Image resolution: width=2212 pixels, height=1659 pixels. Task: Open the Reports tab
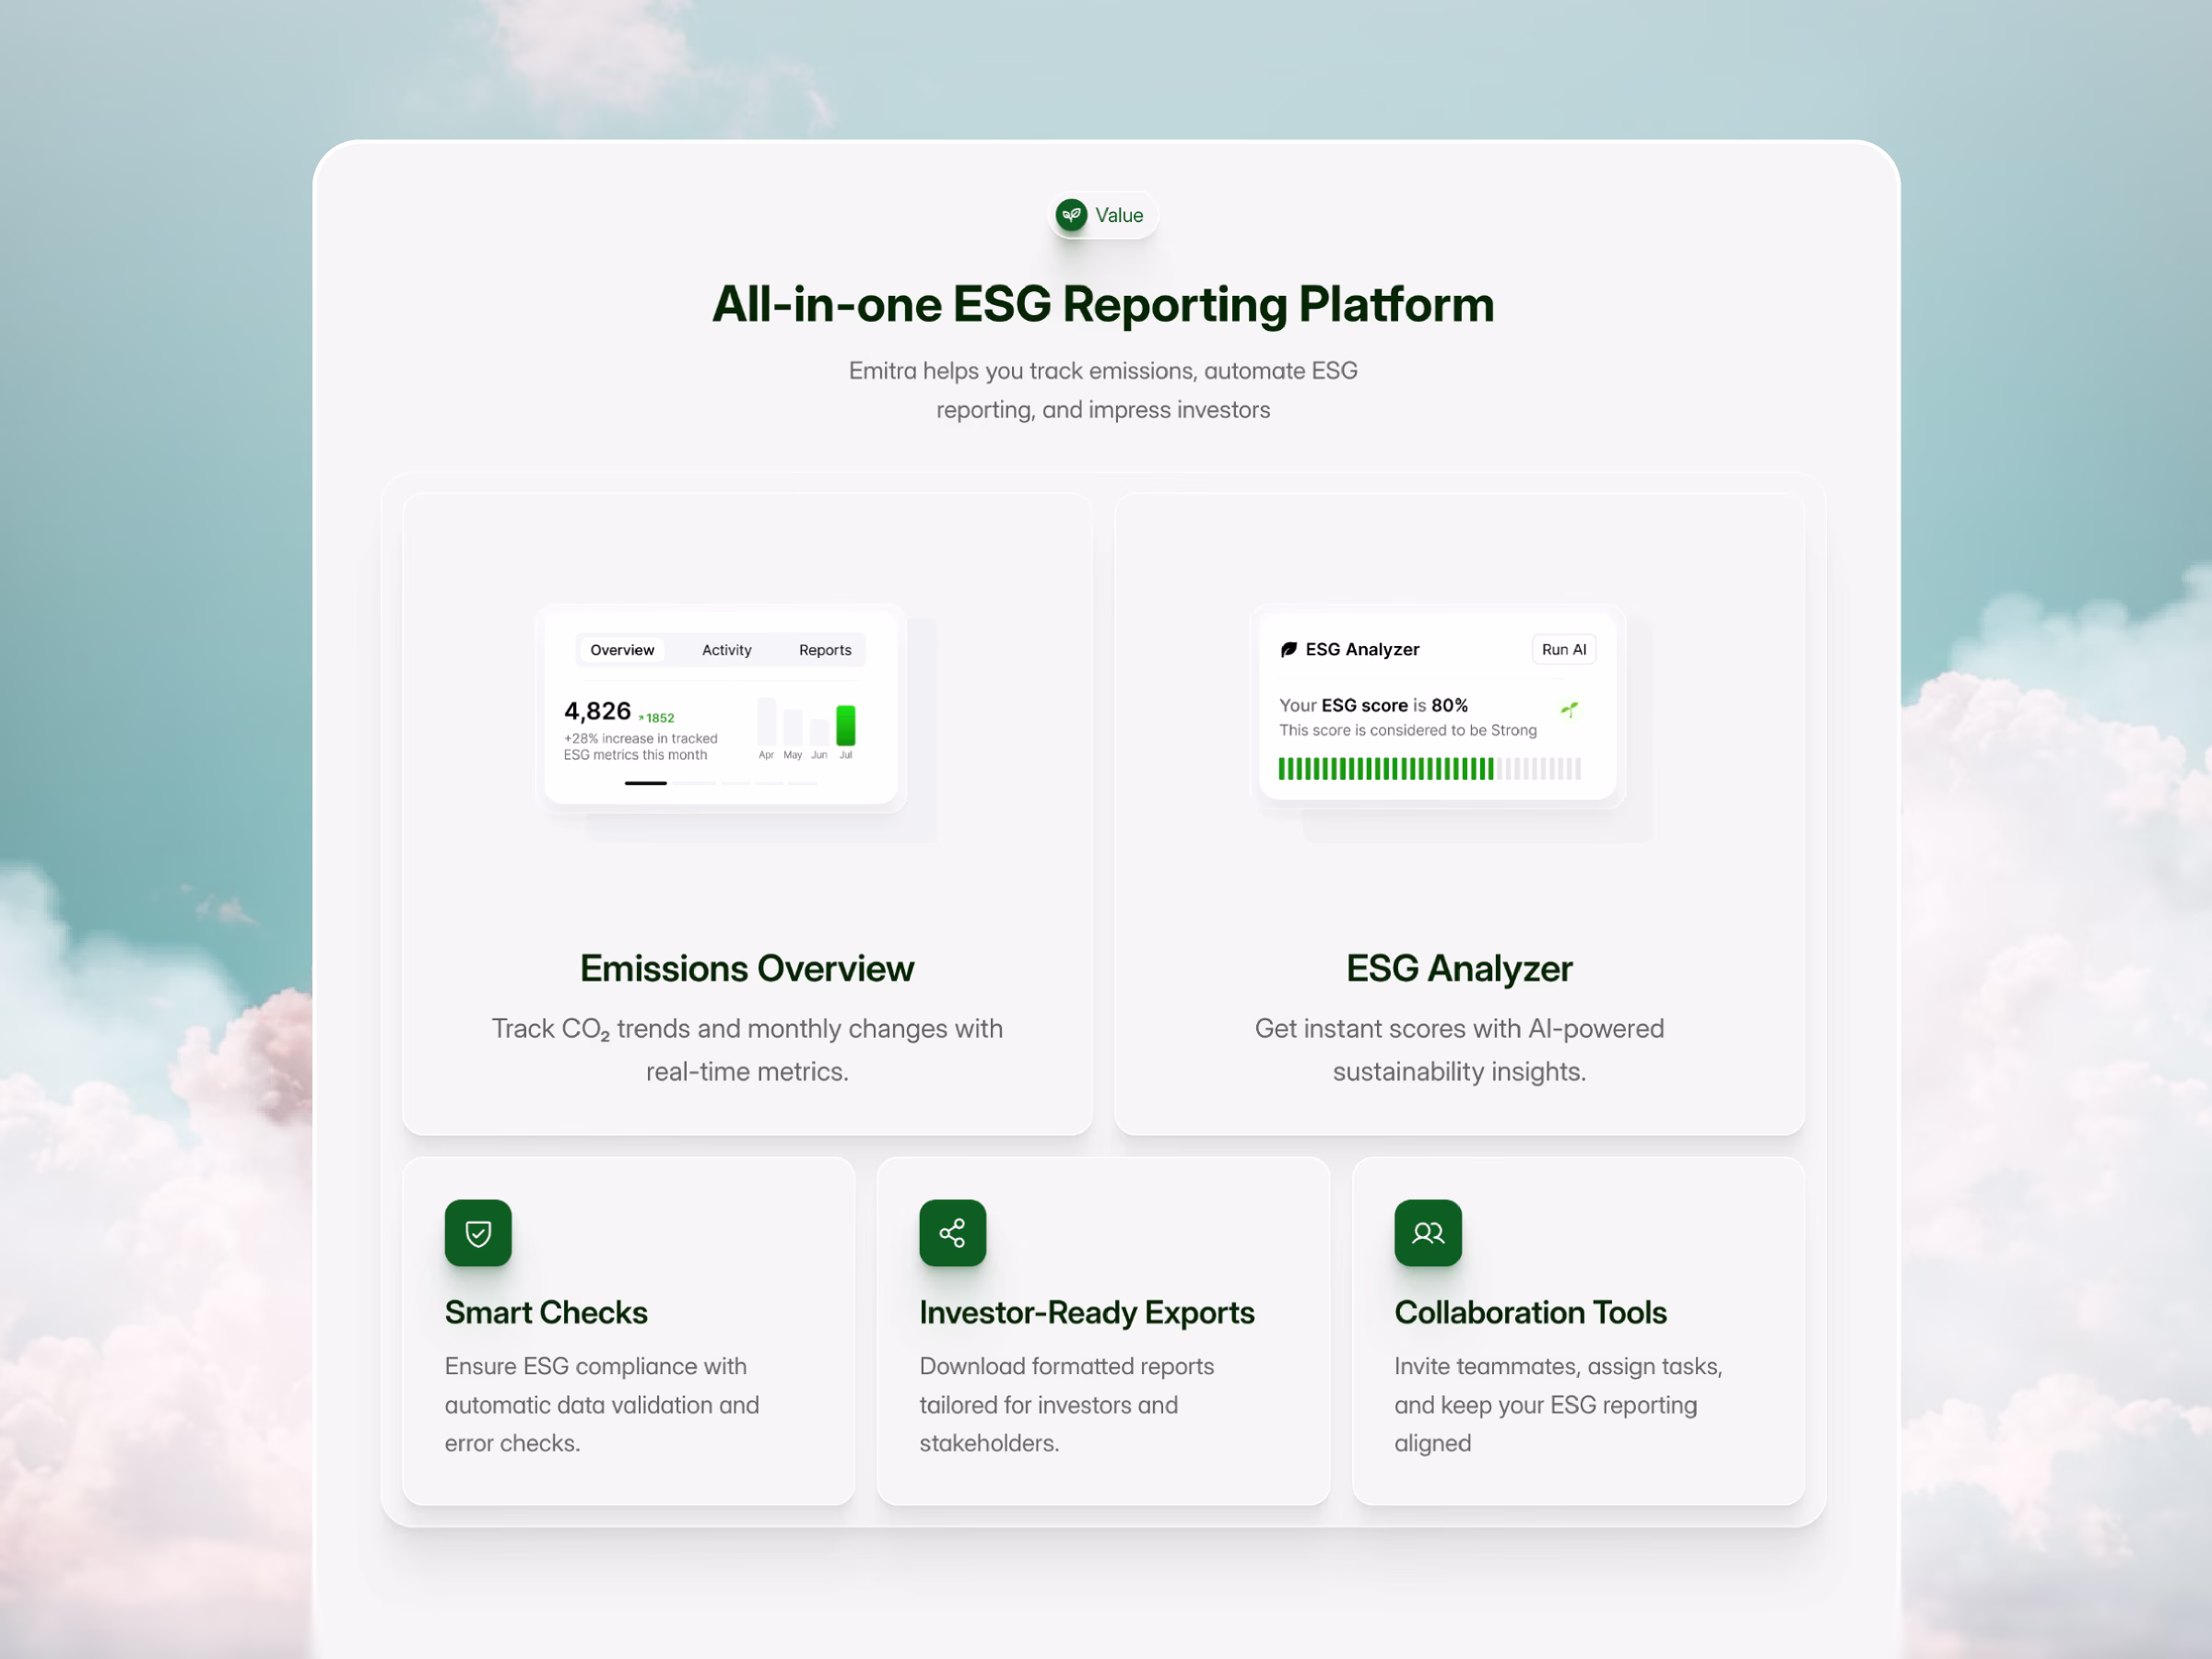point(824,650)
